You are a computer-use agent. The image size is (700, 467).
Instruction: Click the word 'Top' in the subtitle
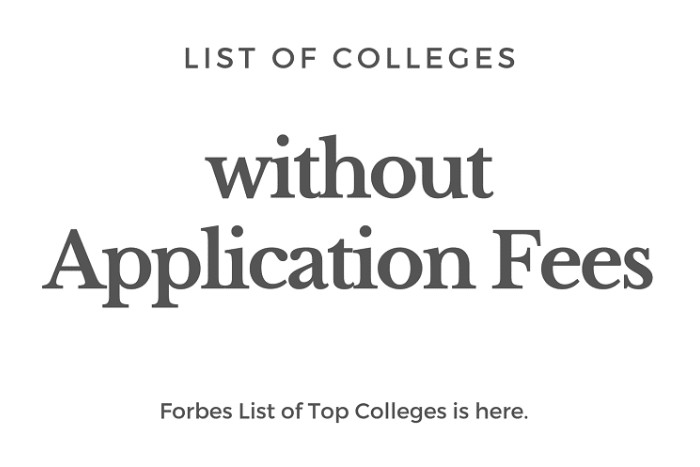pyautogui.click(x=328, y=412)
